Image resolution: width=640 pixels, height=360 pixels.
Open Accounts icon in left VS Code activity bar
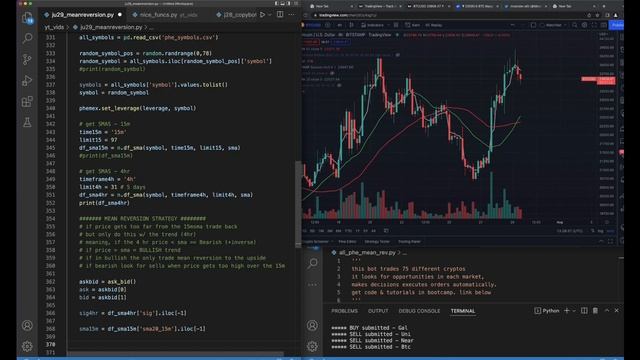(x=27, y=325)
